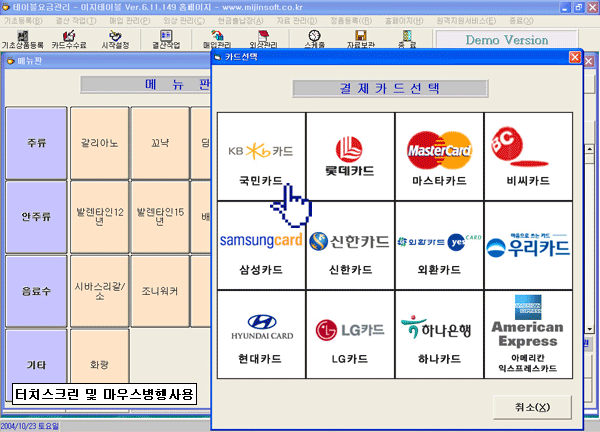Open the 매입관리 toolbar icon

(x=217, y=39)
